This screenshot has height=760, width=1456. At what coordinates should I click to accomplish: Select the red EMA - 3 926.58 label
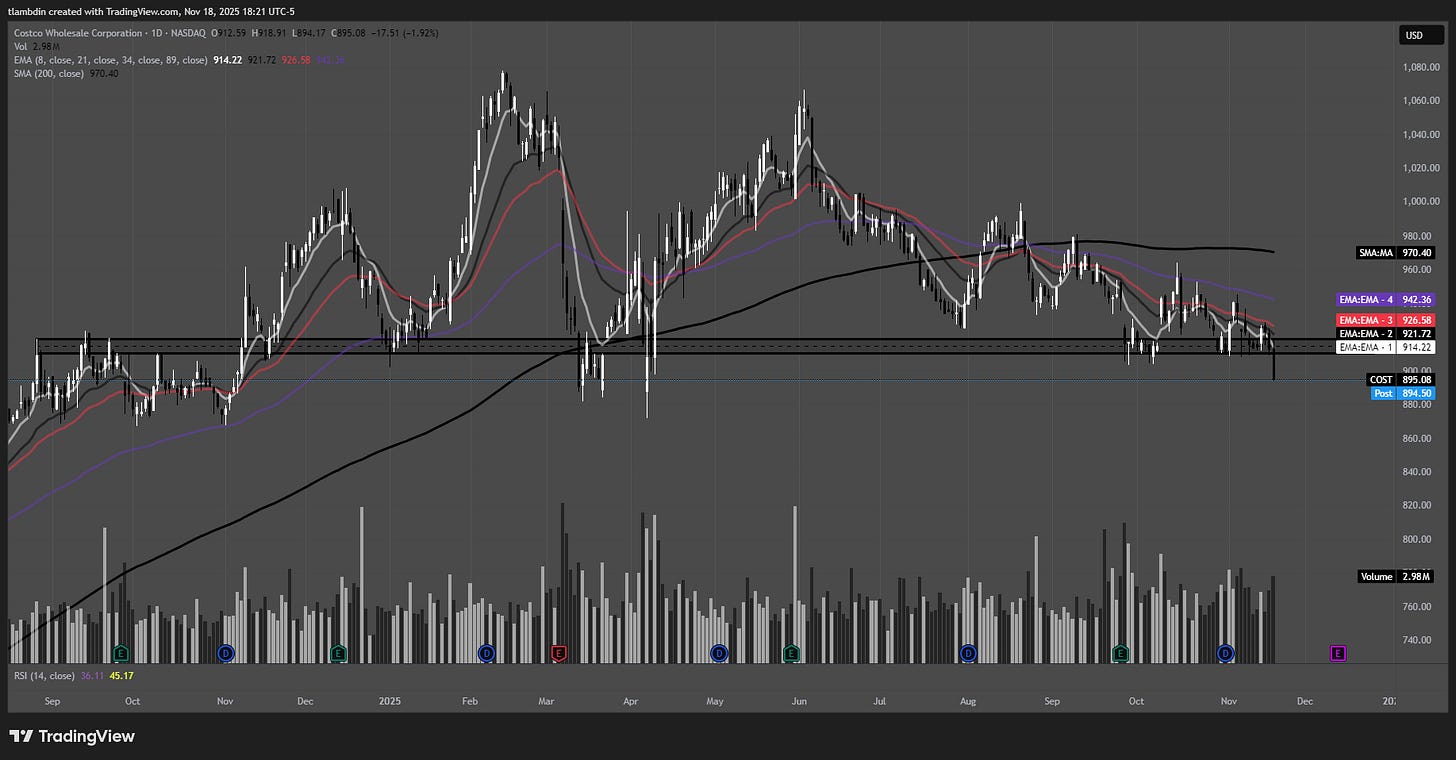(x=1386, y=319)
